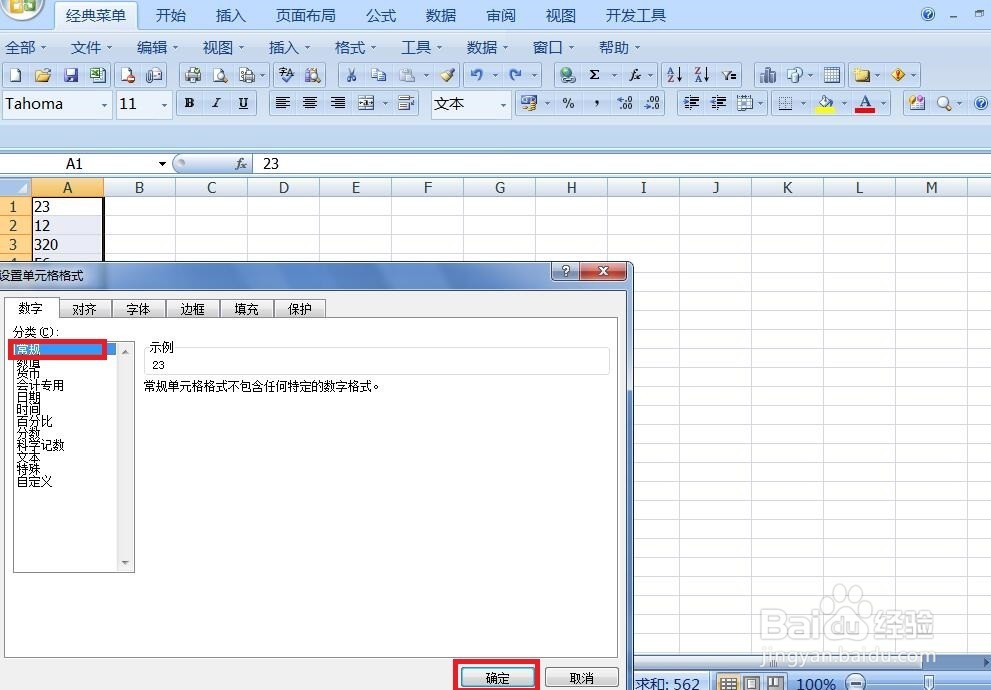Image resolution: width=991 pixels, height=690 pixels.
Task: Click the Sort Ascending icon
Action: click(x=673, y=74)
